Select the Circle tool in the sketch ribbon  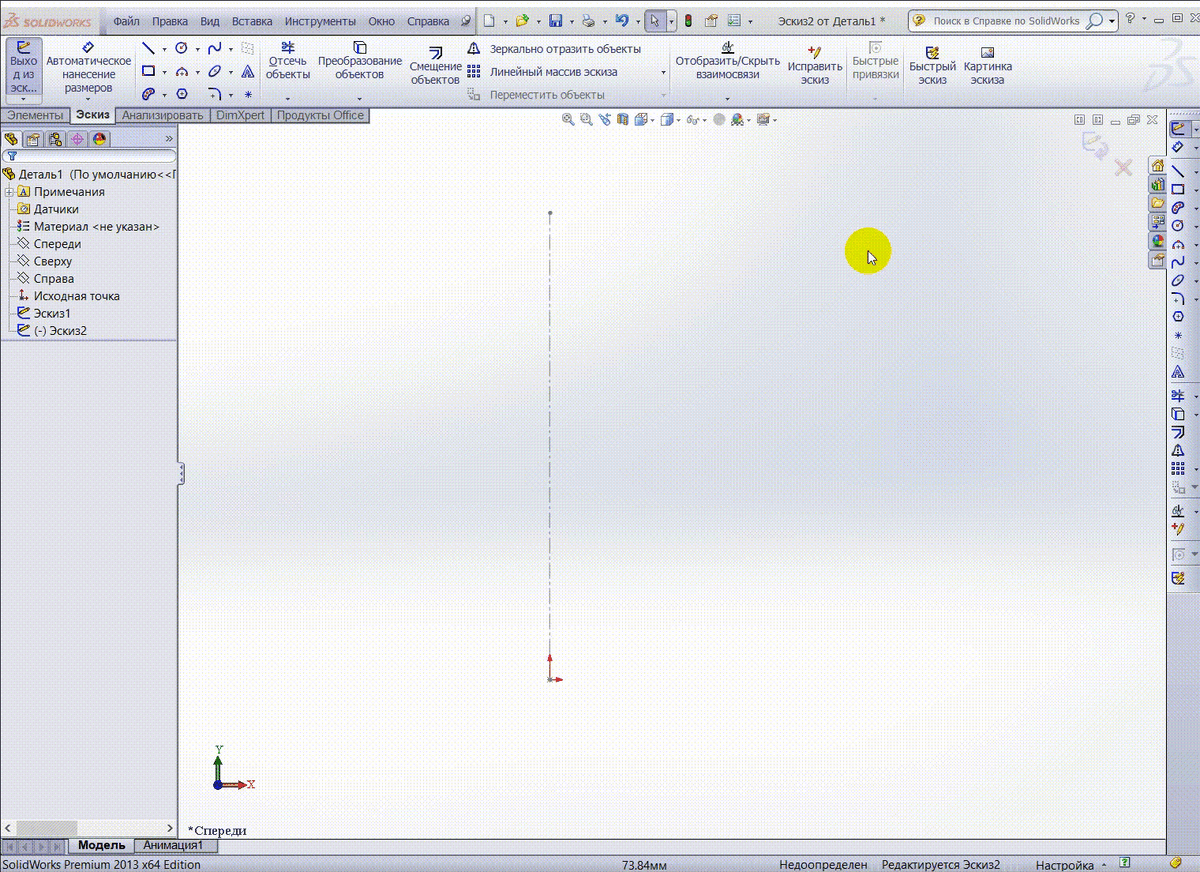click(x=182, y=48)
